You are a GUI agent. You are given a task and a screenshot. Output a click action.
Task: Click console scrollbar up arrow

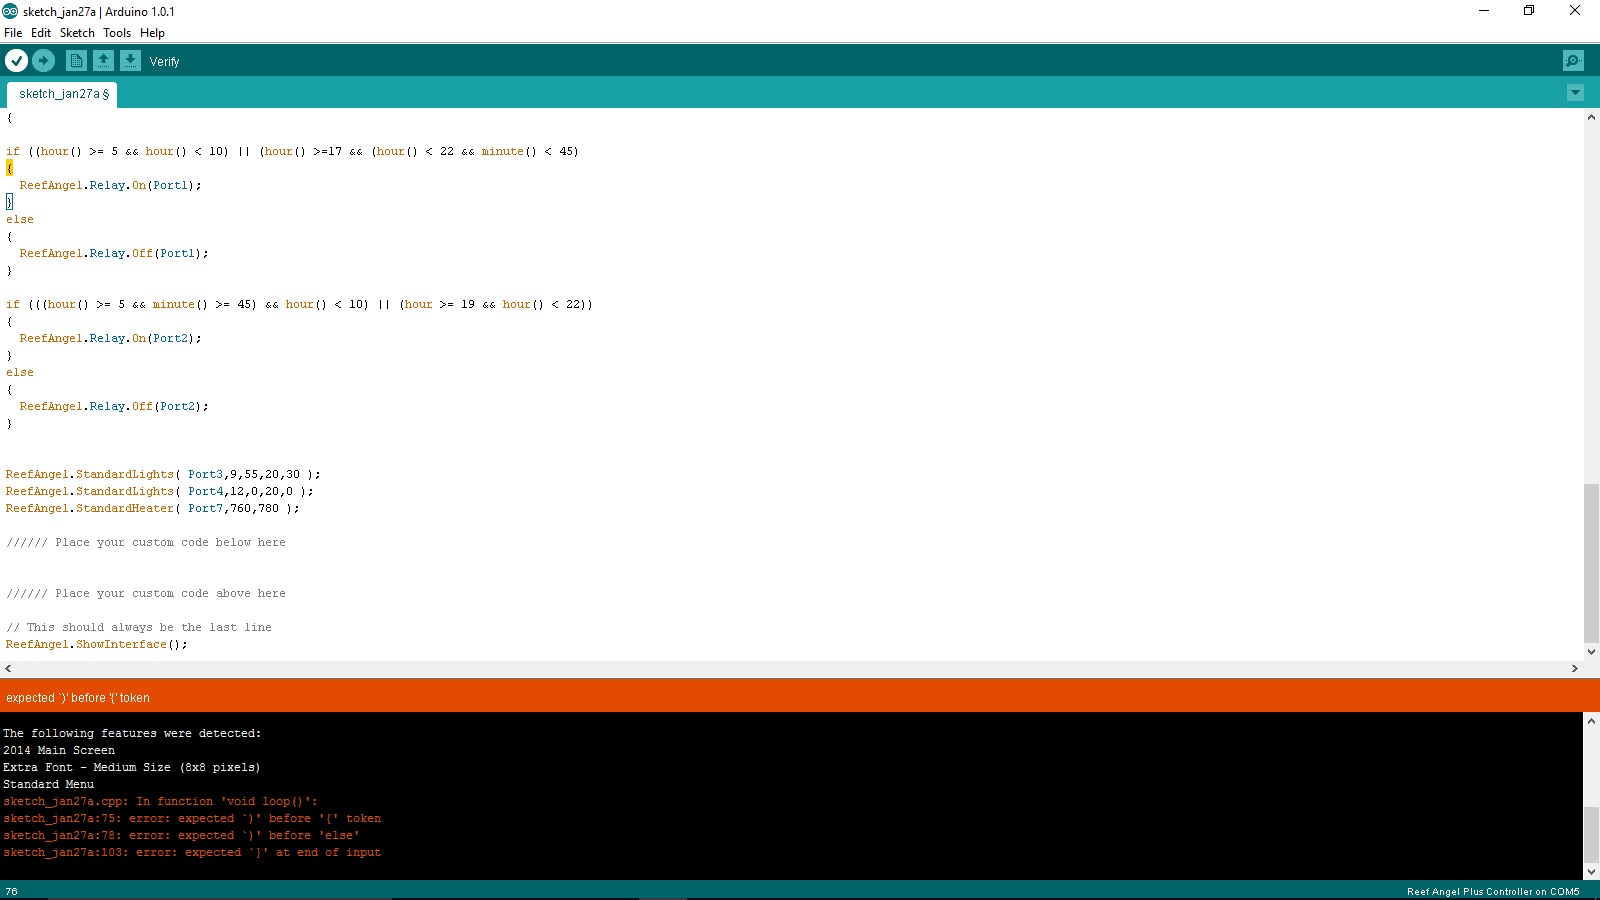(1591, 720)
